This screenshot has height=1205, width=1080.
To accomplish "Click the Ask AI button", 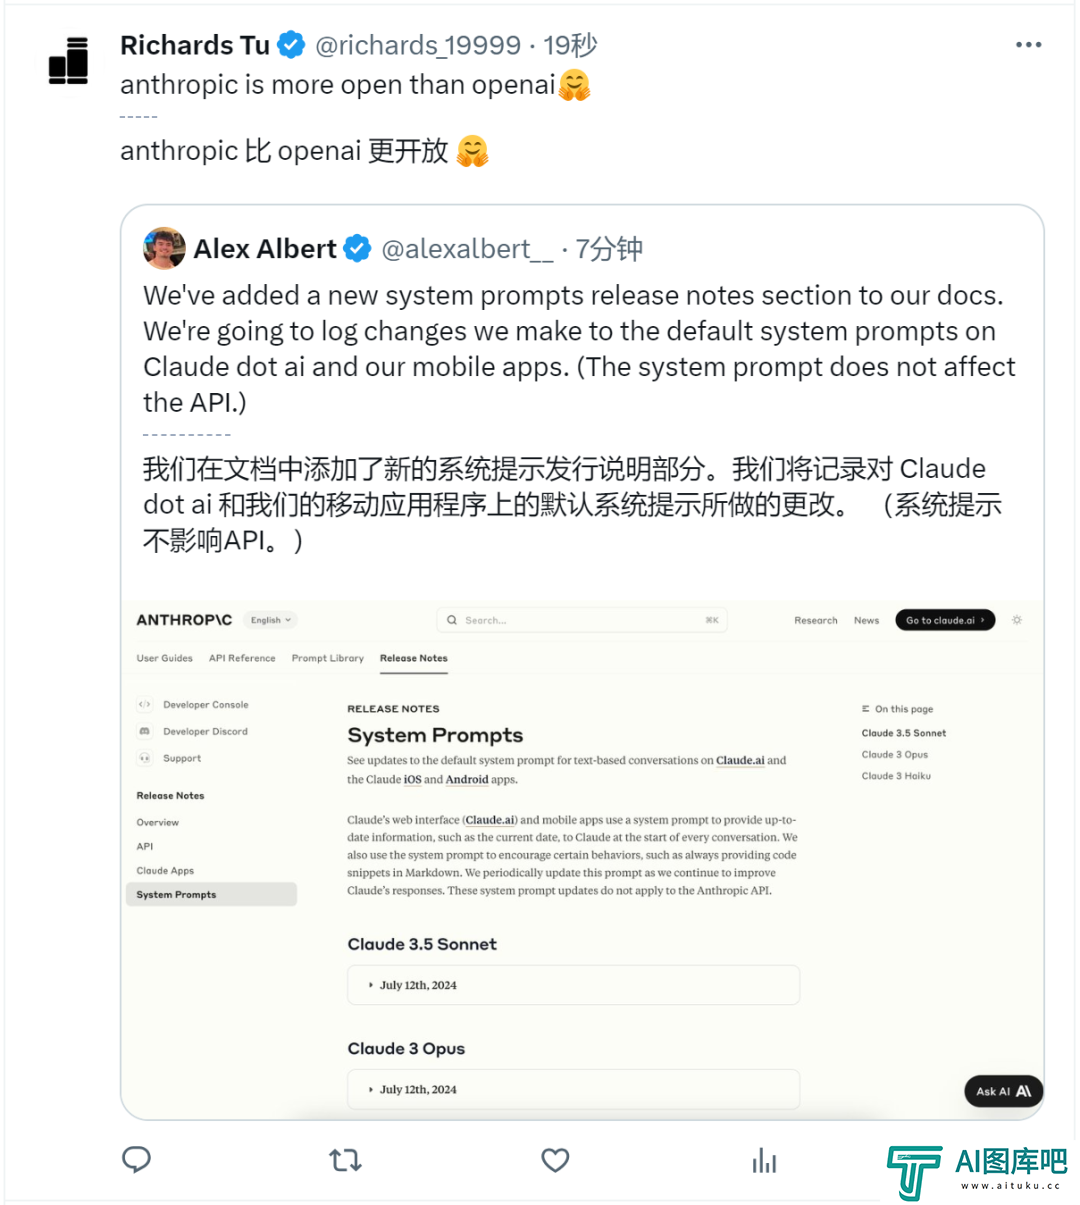I will [x=1003, y=1091].
